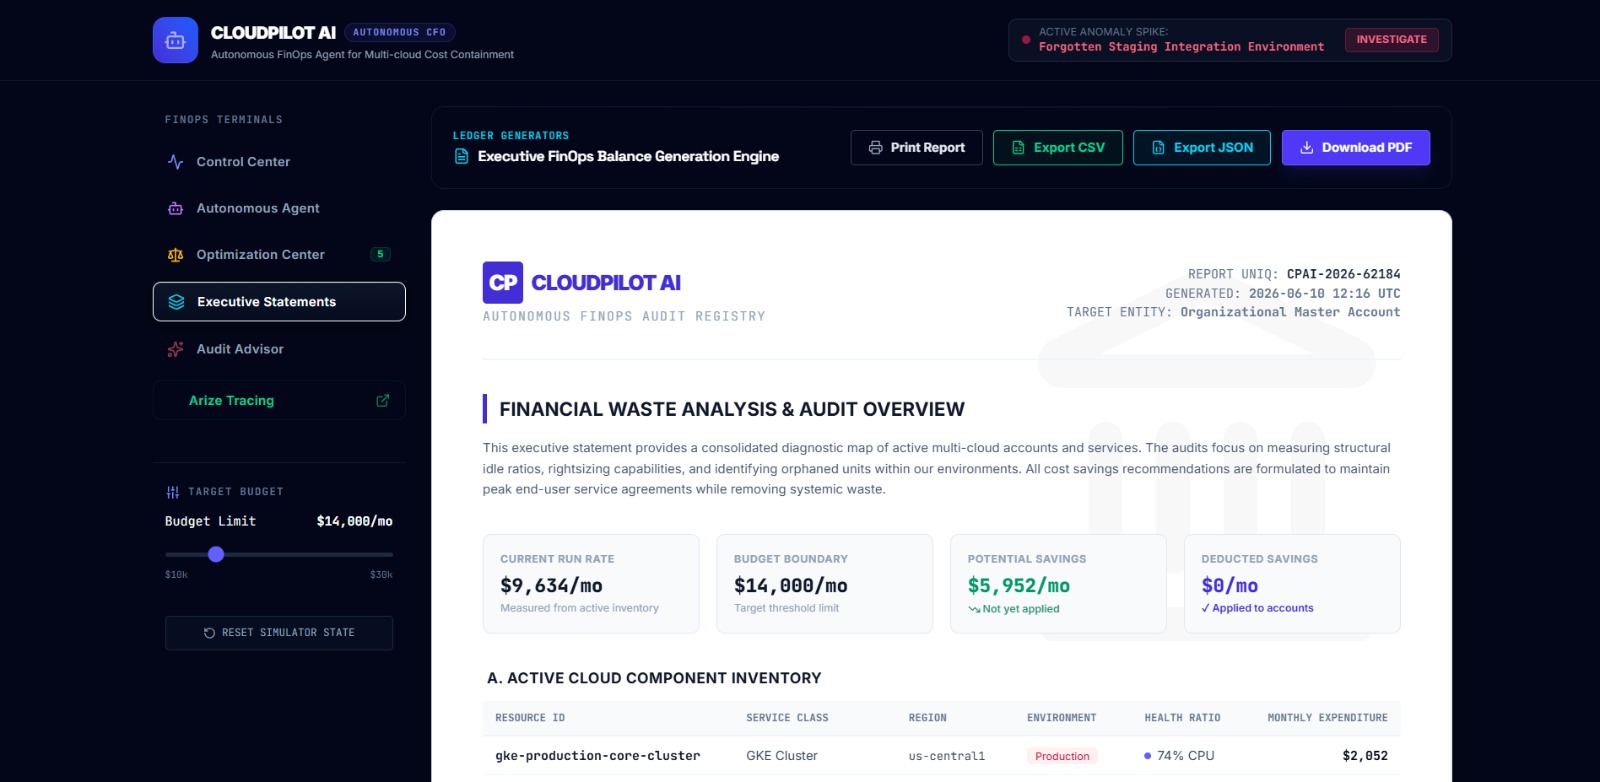The height and width of the screenshot is (782, 1600).
Task: Click the Autonomous CFO badge
Action: pyautogui.click(x=400, y=33)
